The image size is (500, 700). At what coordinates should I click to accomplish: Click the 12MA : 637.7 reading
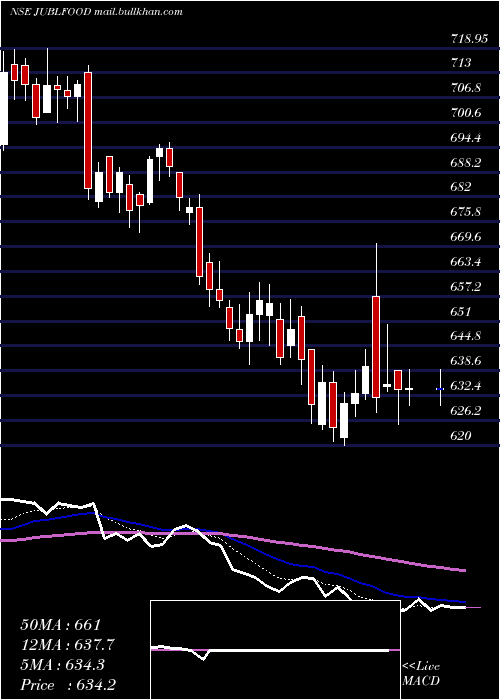coord(68,645)
